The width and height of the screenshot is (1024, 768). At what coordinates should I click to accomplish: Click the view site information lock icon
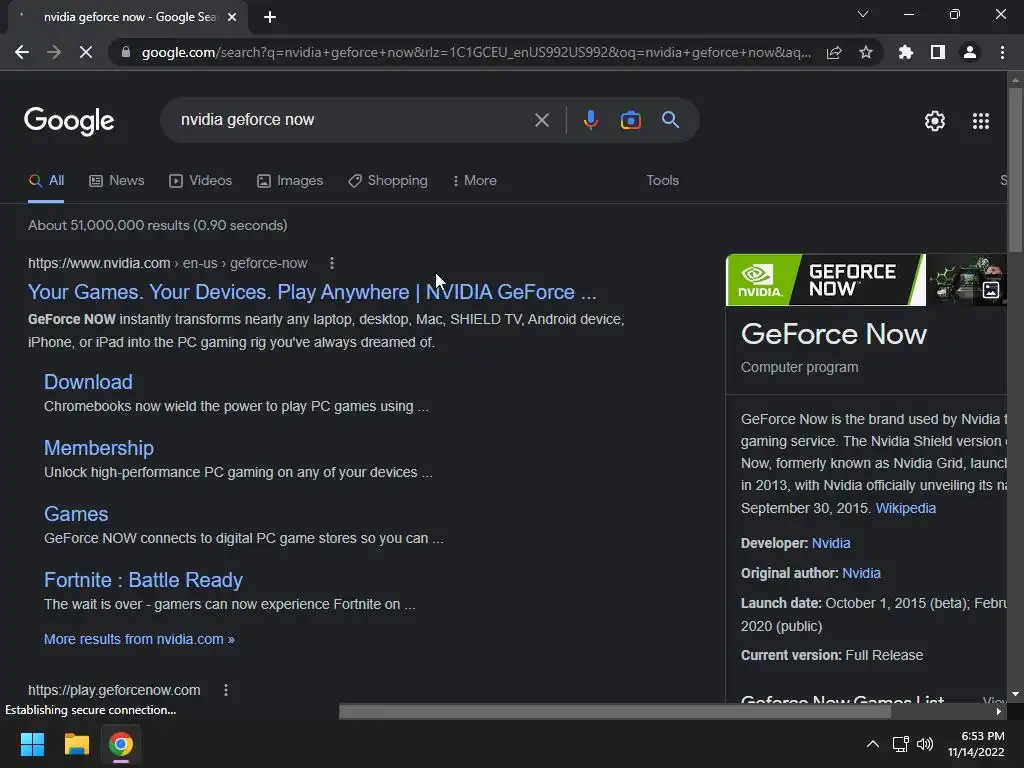[125, 52]
